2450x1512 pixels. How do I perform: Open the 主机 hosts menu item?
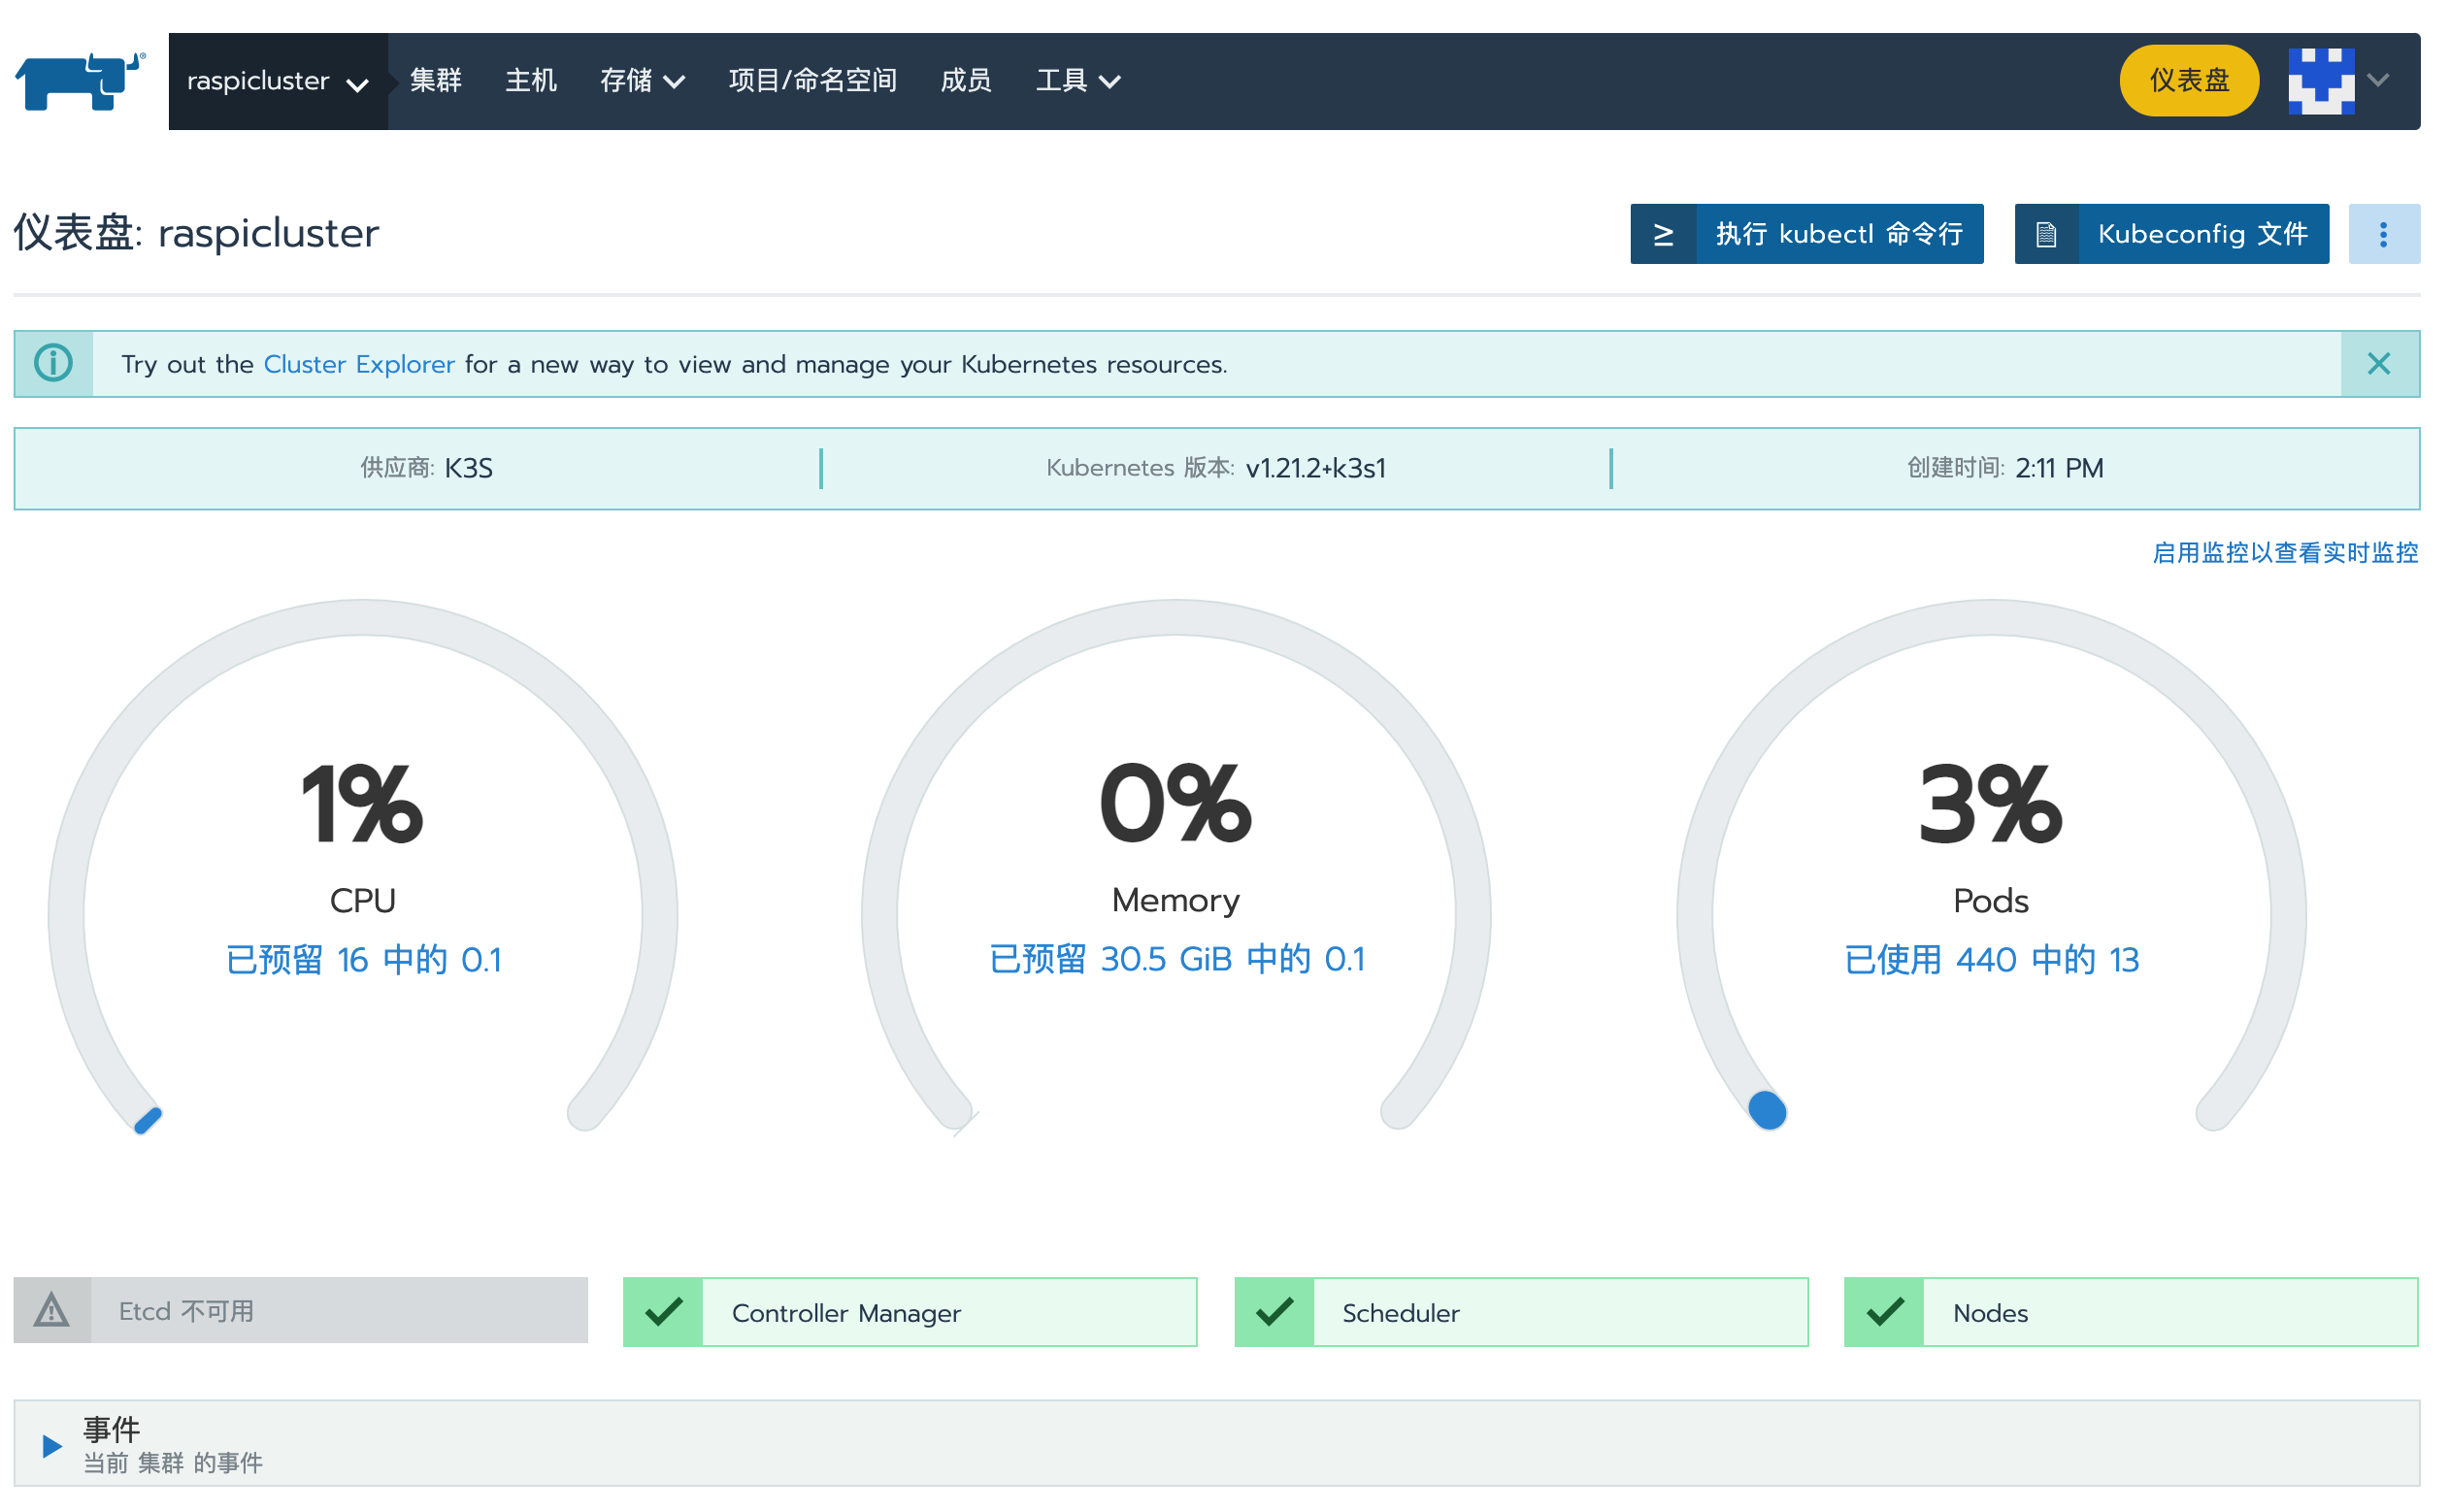[x=530, y=81]
